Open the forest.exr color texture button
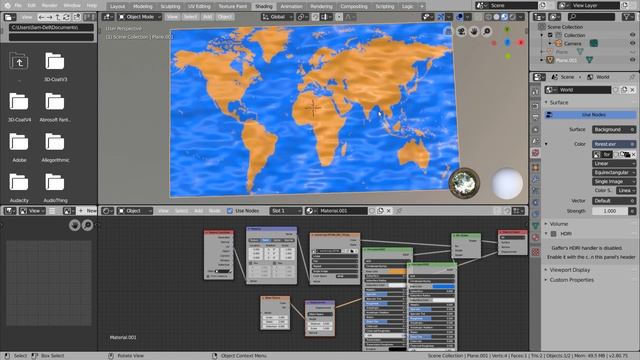 [614, 144]
